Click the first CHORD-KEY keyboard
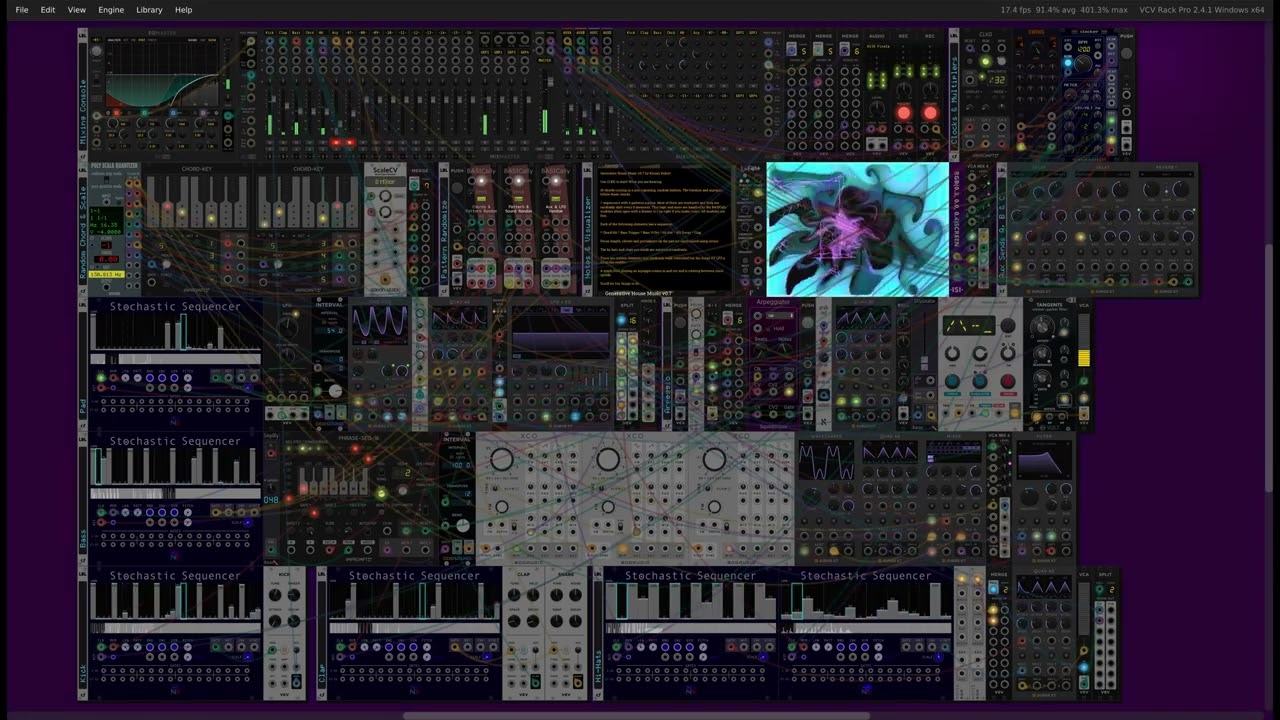The height and width of the screenshot is (720, 1280). pos(197,200)
